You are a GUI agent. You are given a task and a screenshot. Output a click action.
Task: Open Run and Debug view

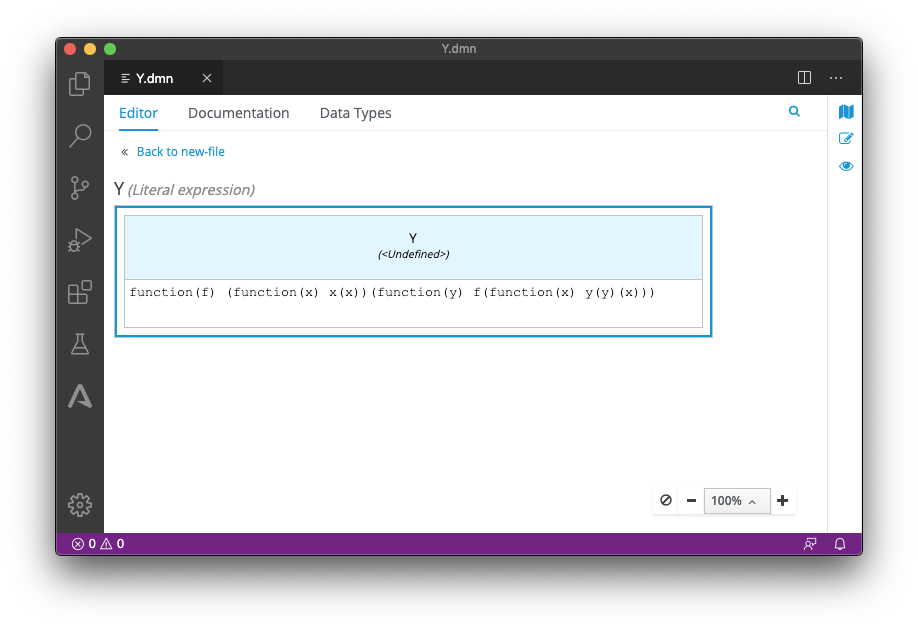(x=80, y=240)
